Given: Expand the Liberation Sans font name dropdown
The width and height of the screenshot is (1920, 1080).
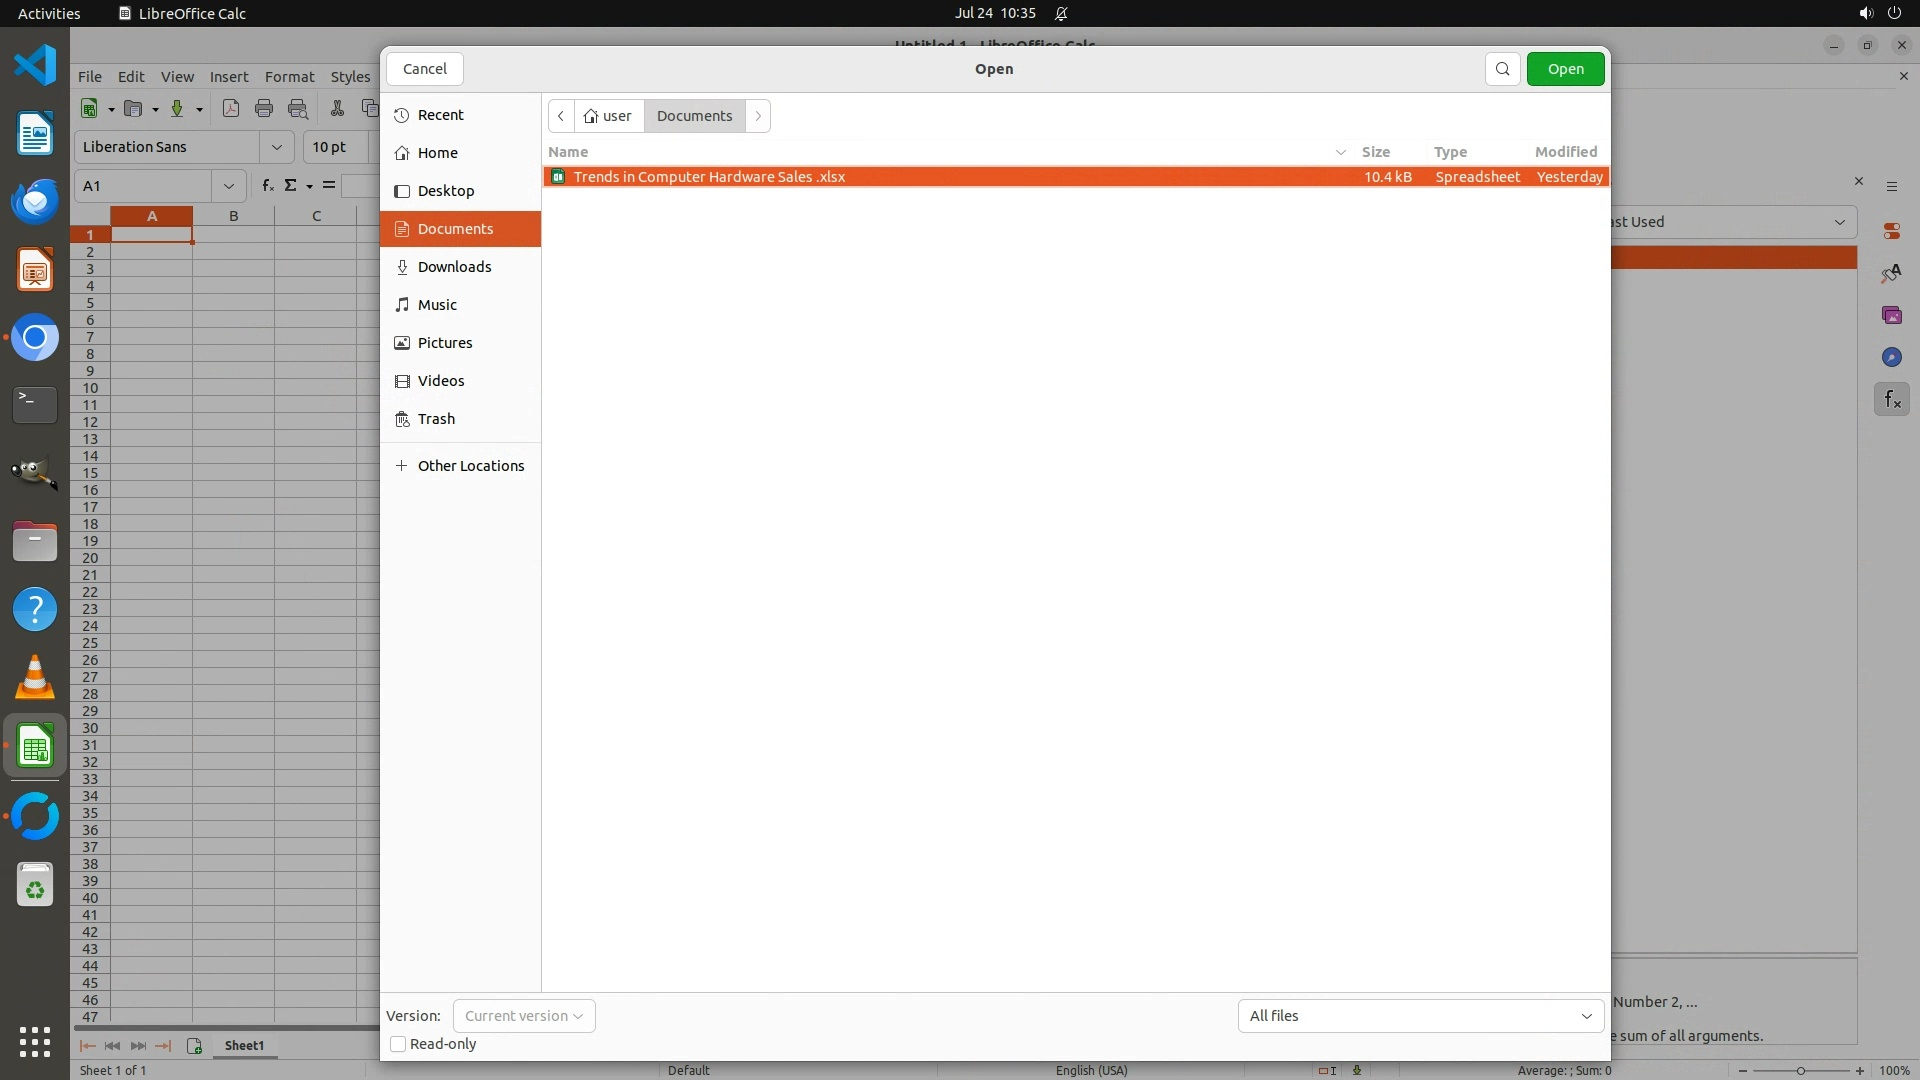Looking at the screenshot, I should tap(276, 147).
